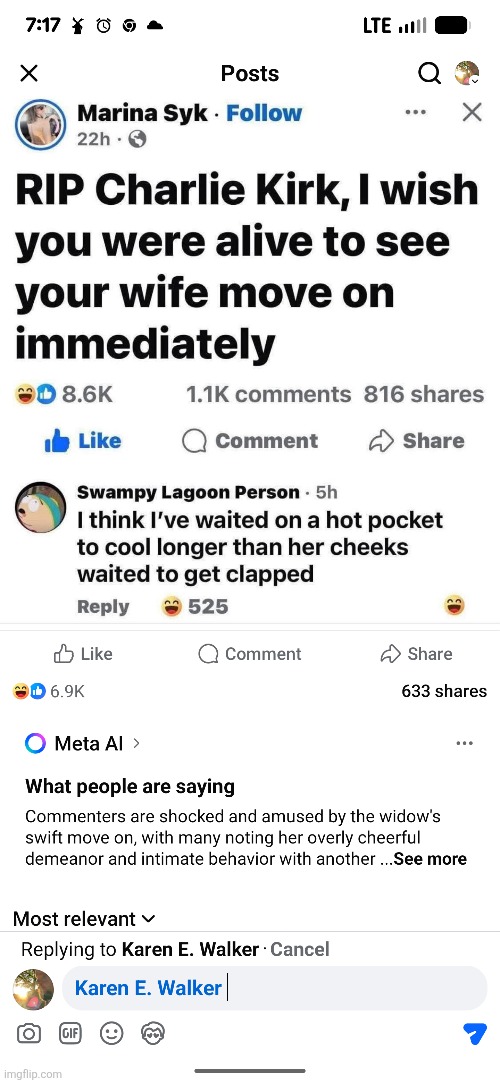The image size is (500, 1083).
Task: Send the reply with blue arrow
Action: 474,1033
